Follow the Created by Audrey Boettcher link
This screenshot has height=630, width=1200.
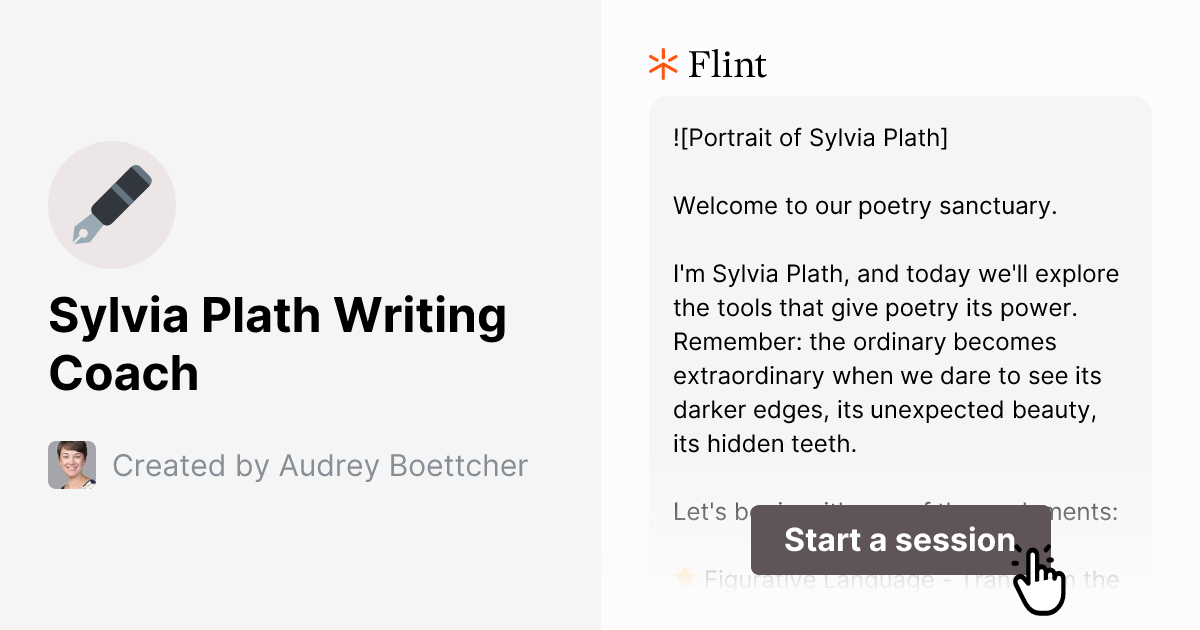320,465
